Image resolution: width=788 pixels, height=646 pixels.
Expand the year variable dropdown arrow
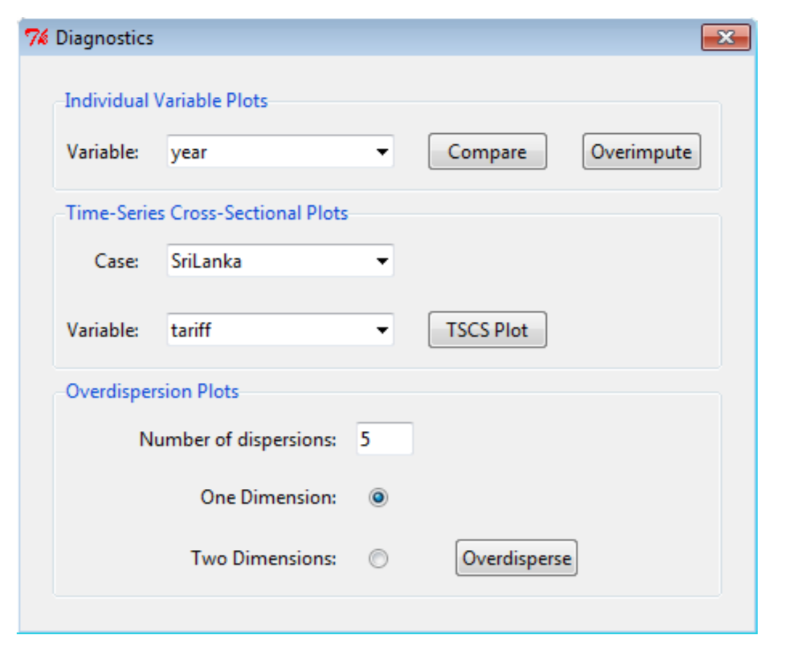click(381, 153)
